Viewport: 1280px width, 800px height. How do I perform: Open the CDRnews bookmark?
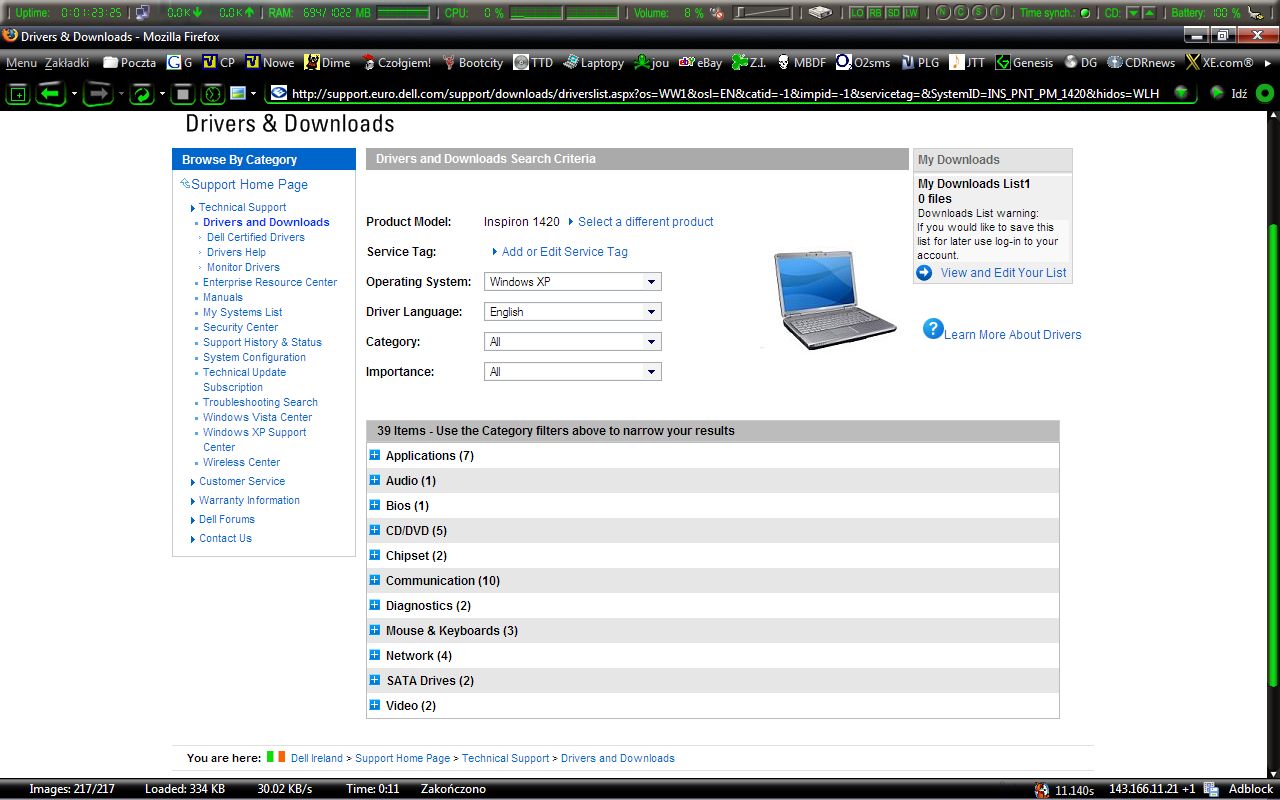pyautogui.click(x=1141, y=62)
